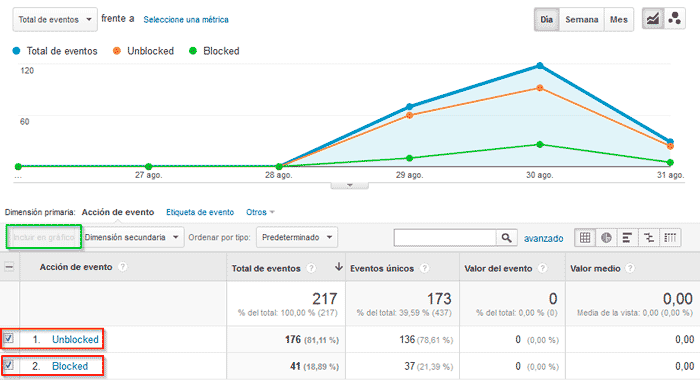The width and height of the screenshot is (700, 383).
Task: Select the pivot table view icon
Action: [x=670, y=237]
